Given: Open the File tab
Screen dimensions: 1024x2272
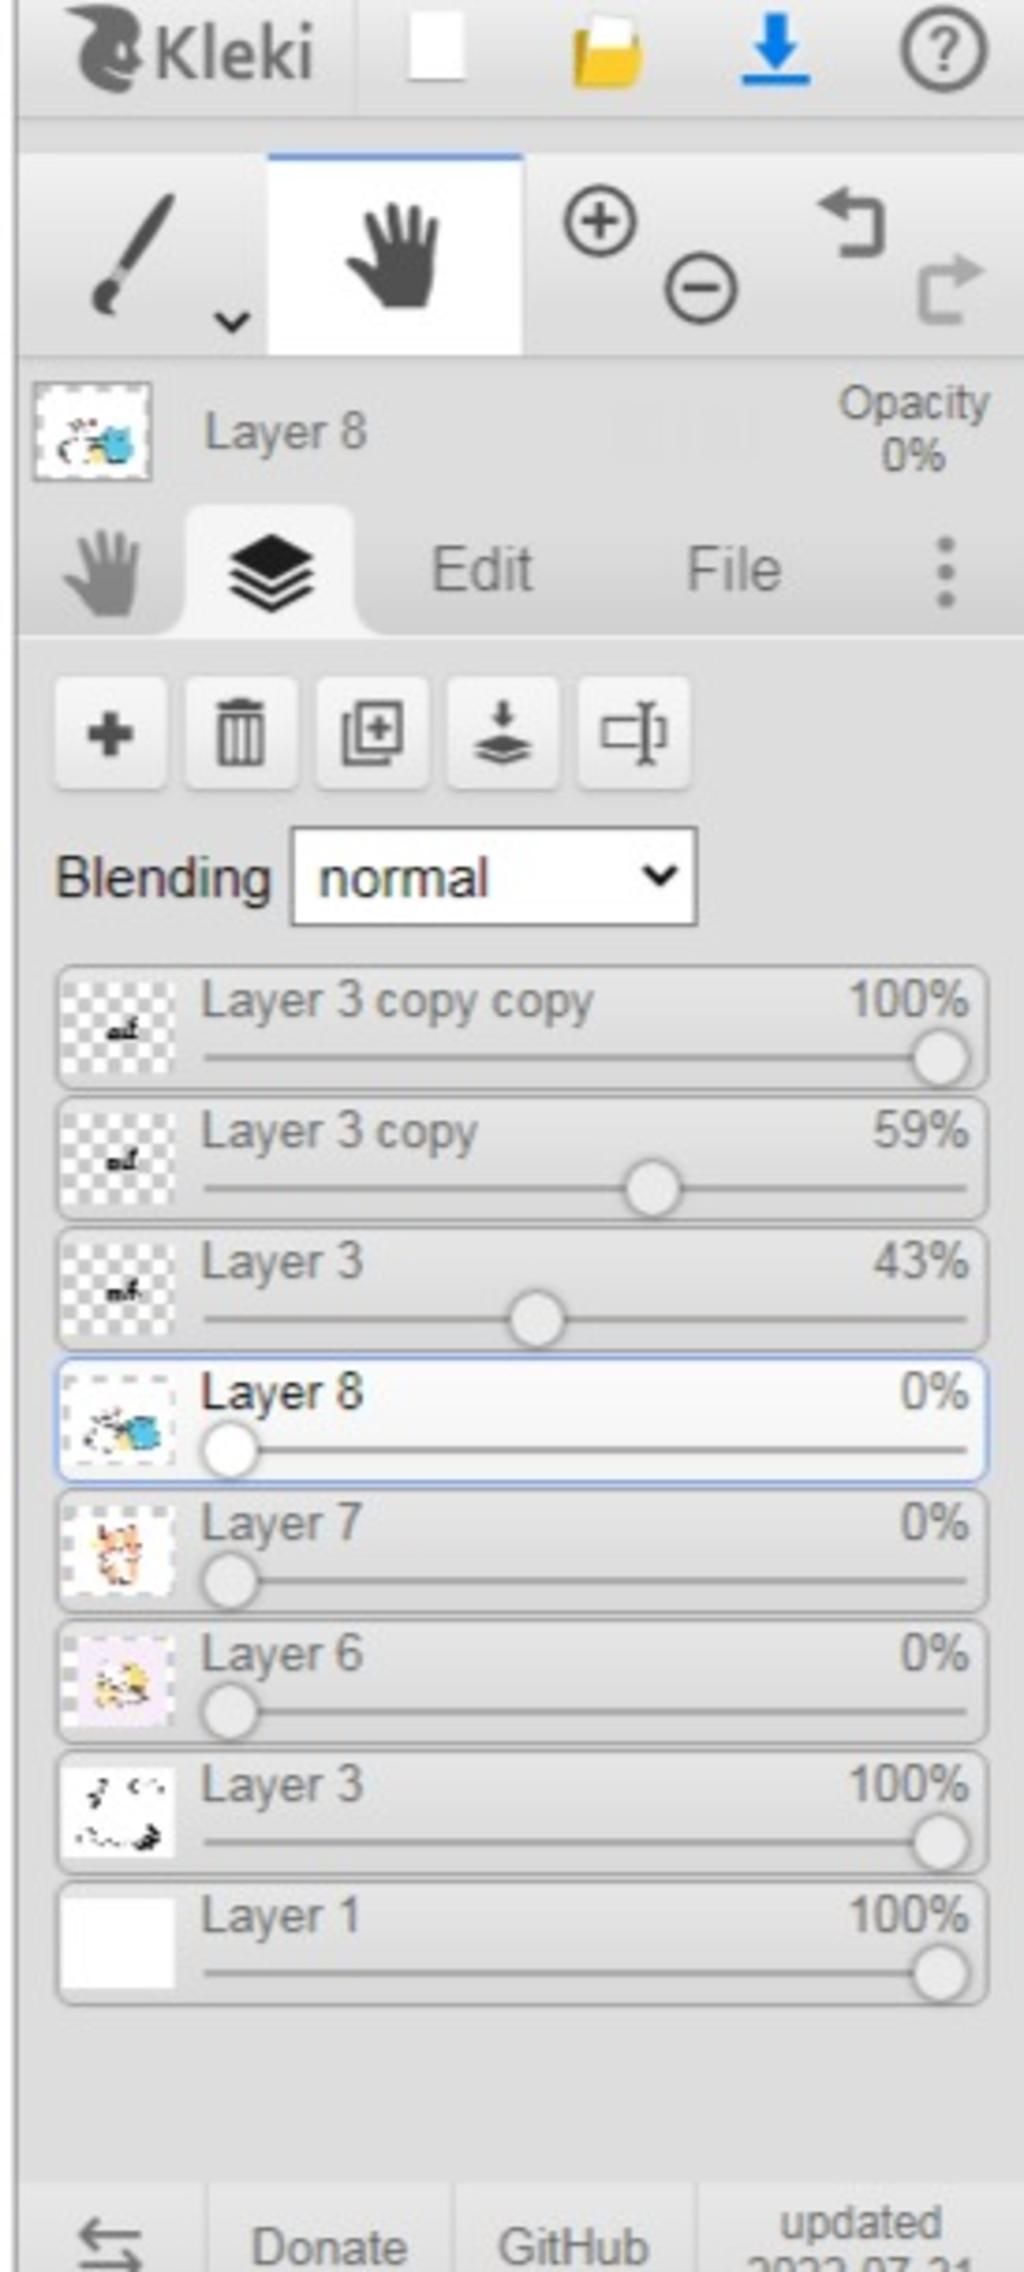Looking at the screenshot, I should (733, 570).
